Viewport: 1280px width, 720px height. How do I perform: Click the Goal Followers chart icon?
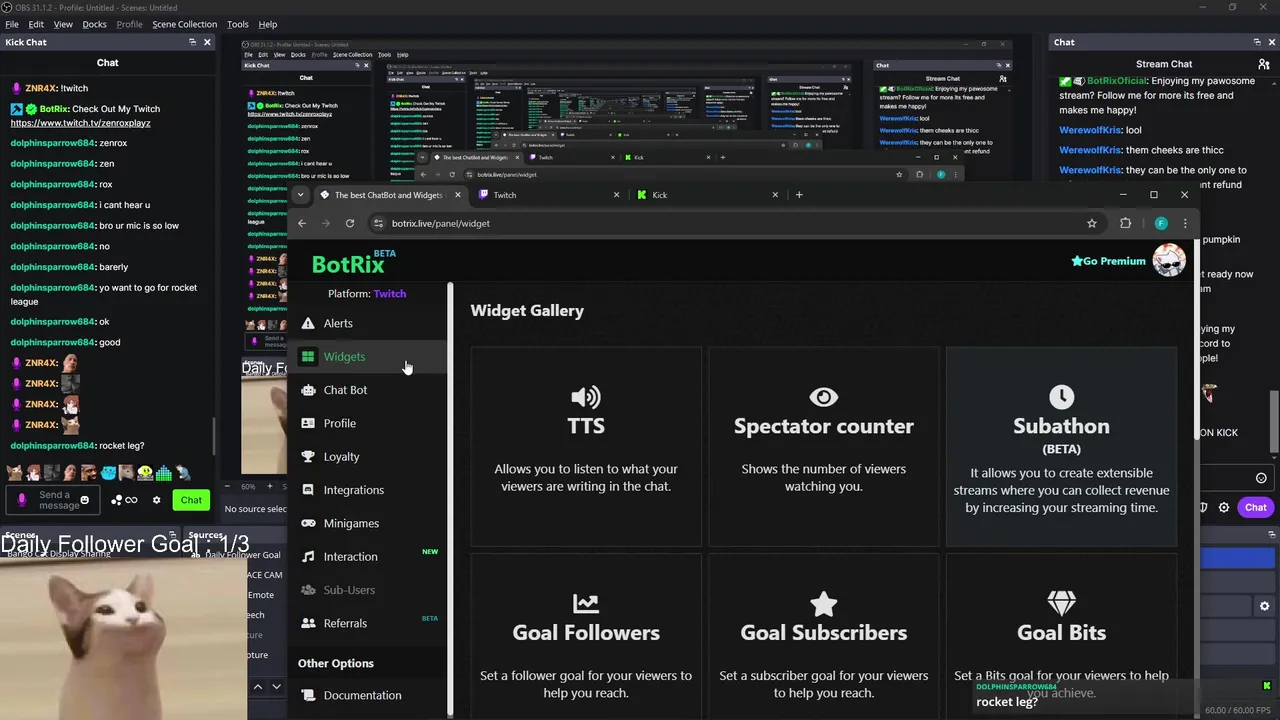586,603
